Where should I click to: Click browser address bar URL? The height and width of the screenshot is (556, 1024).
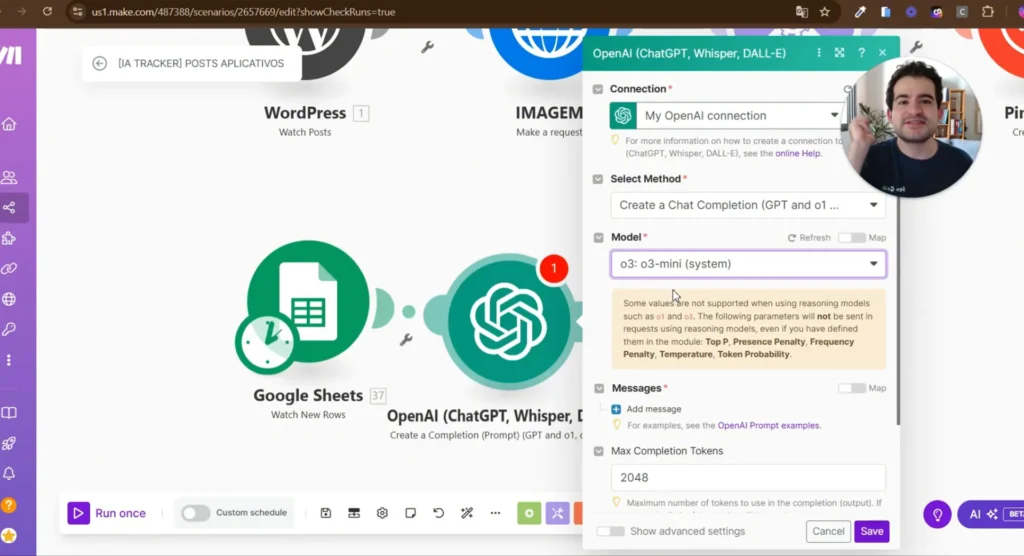243,12
